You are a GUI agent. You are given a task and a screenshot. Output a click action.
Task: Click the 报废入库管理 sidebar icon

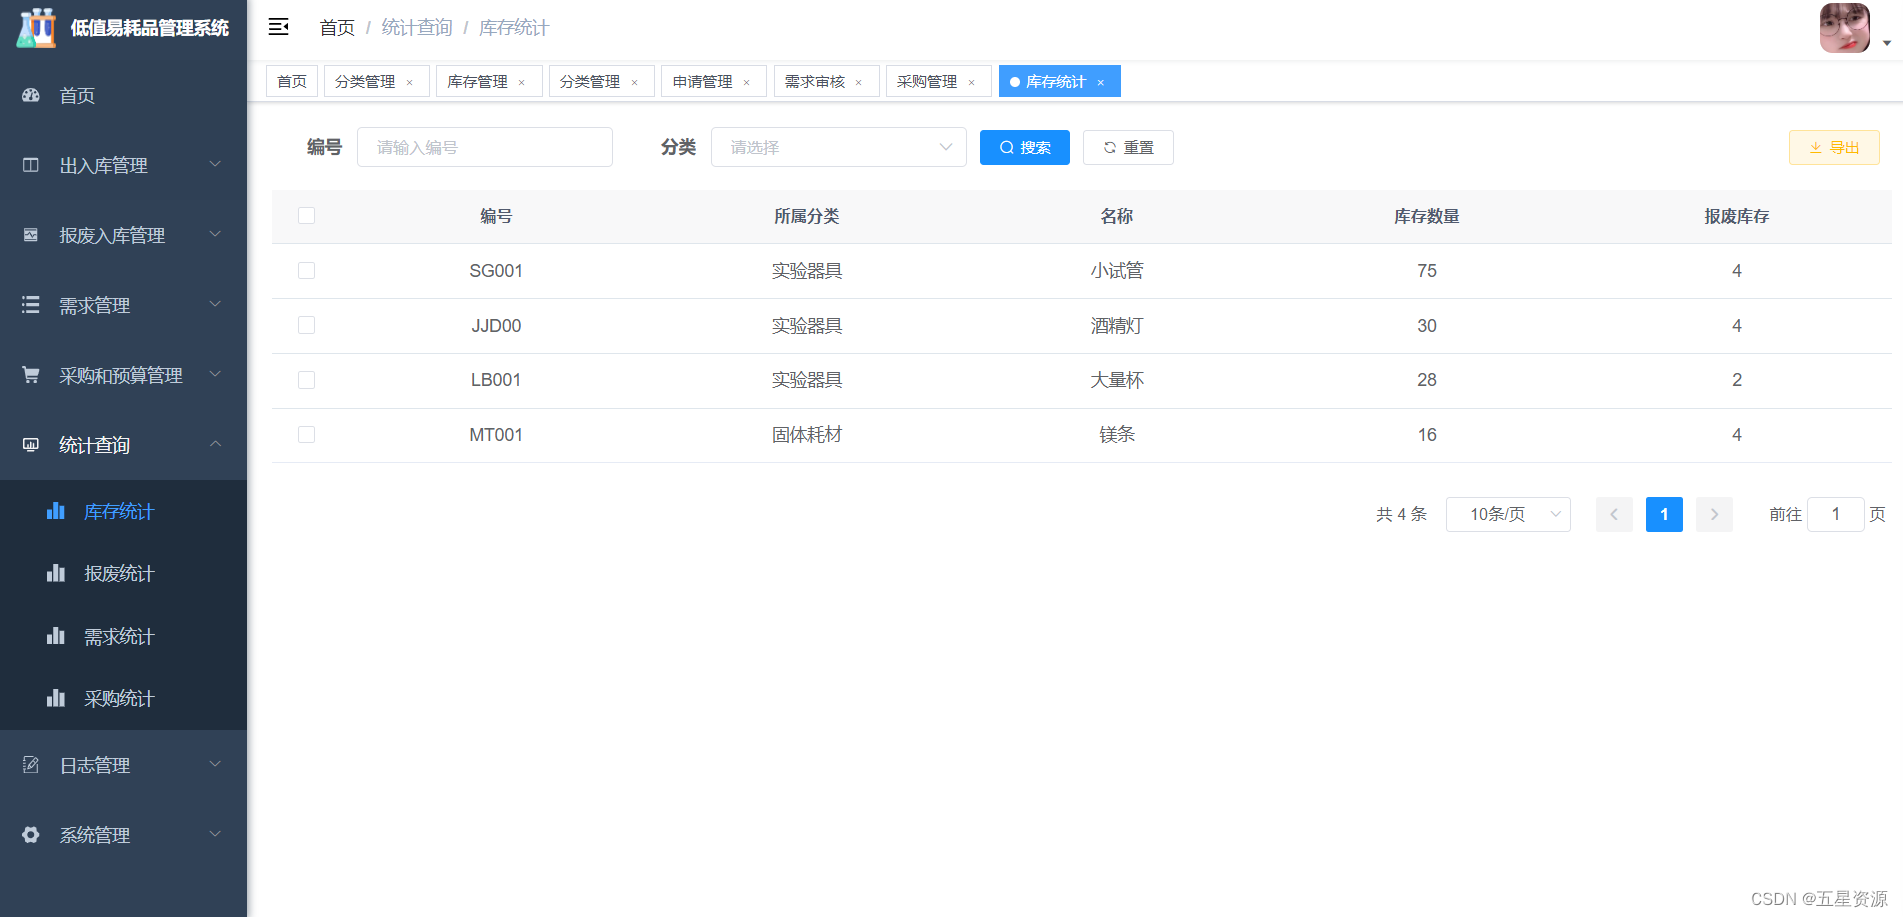tap(31, 235)
